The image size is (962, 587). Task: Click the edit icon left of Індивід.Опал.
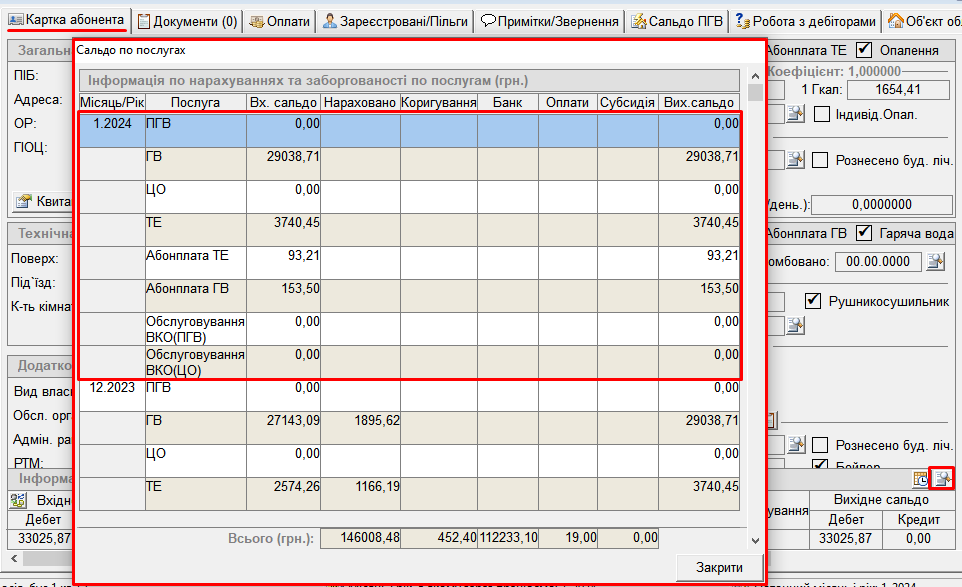pos(795,114)
